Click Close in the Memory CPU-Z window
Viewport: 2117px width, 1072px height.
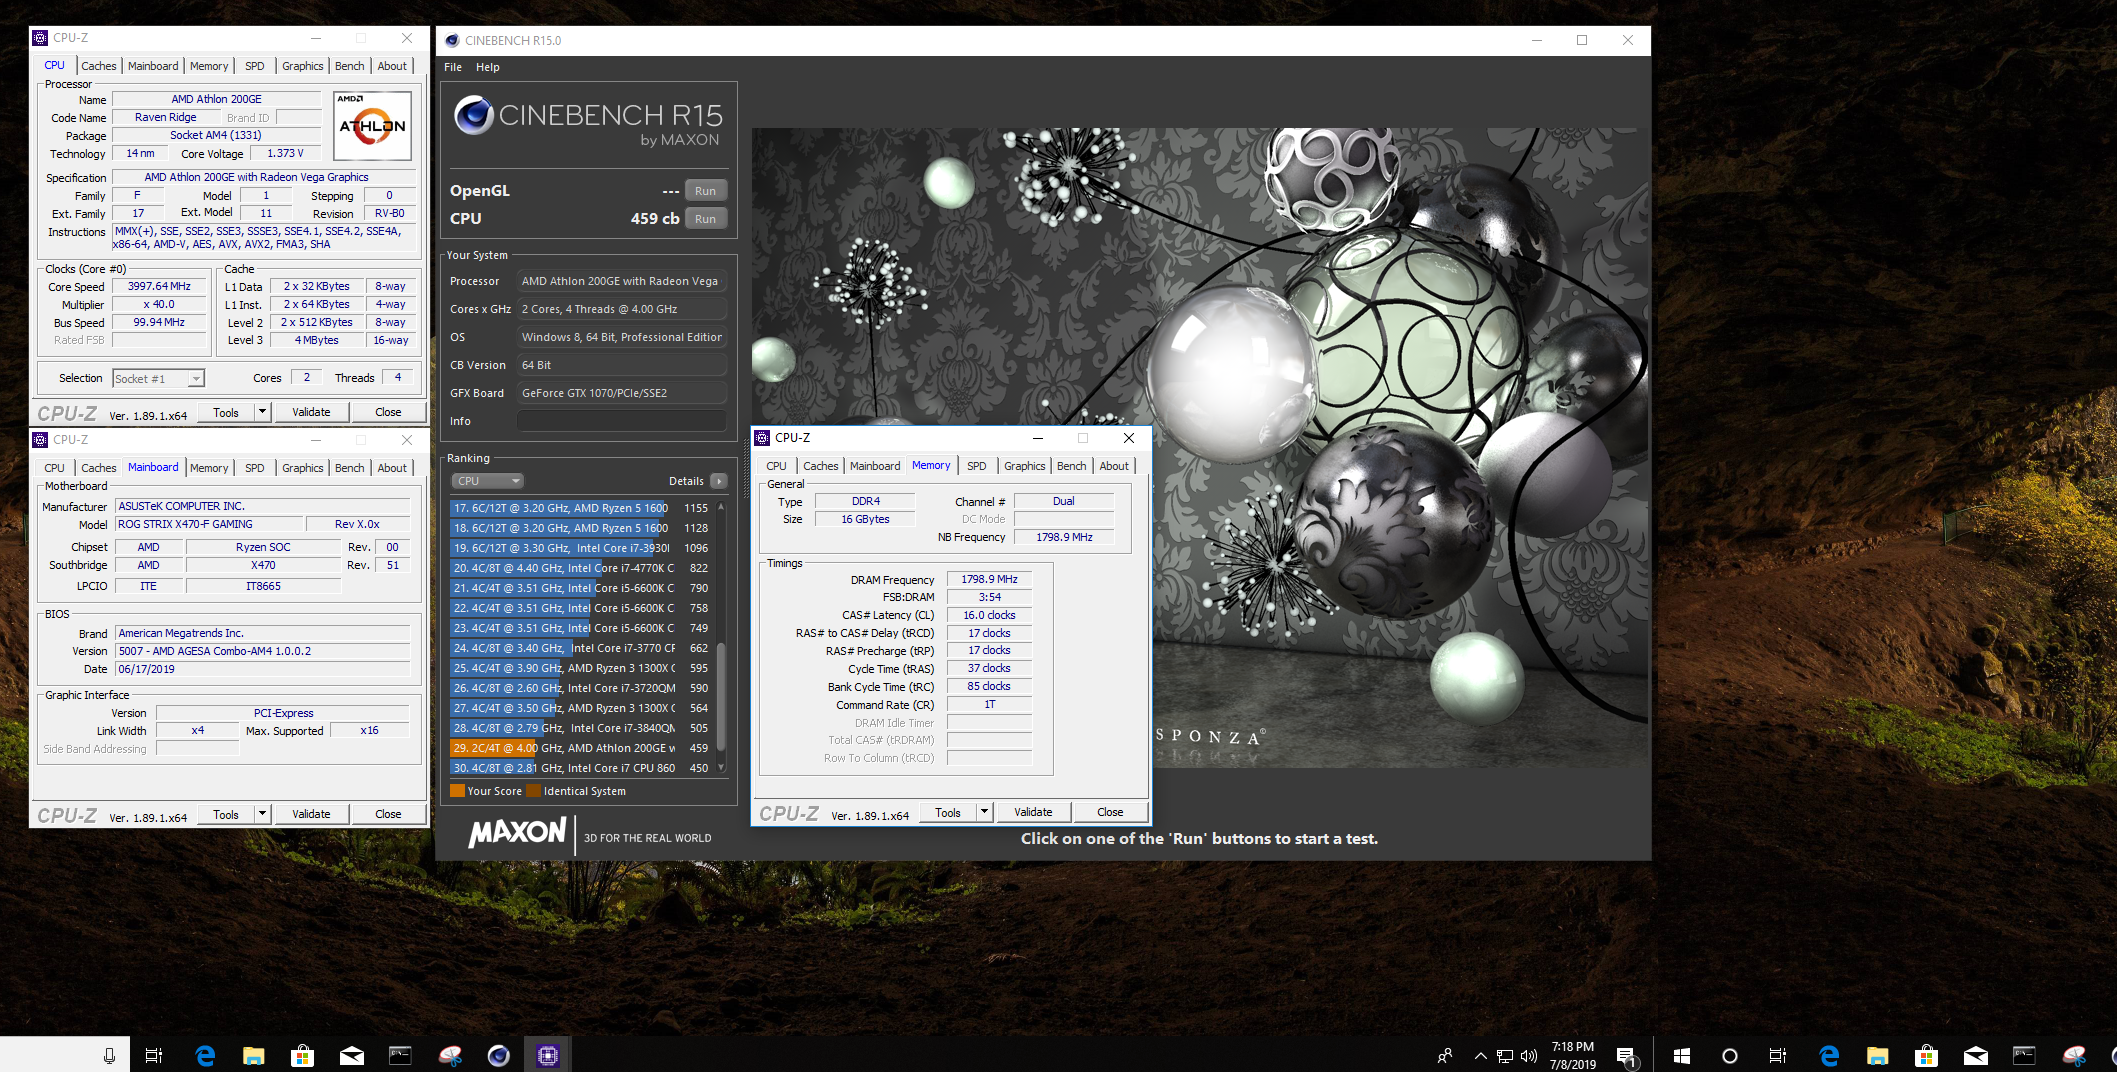[1110, 812]
